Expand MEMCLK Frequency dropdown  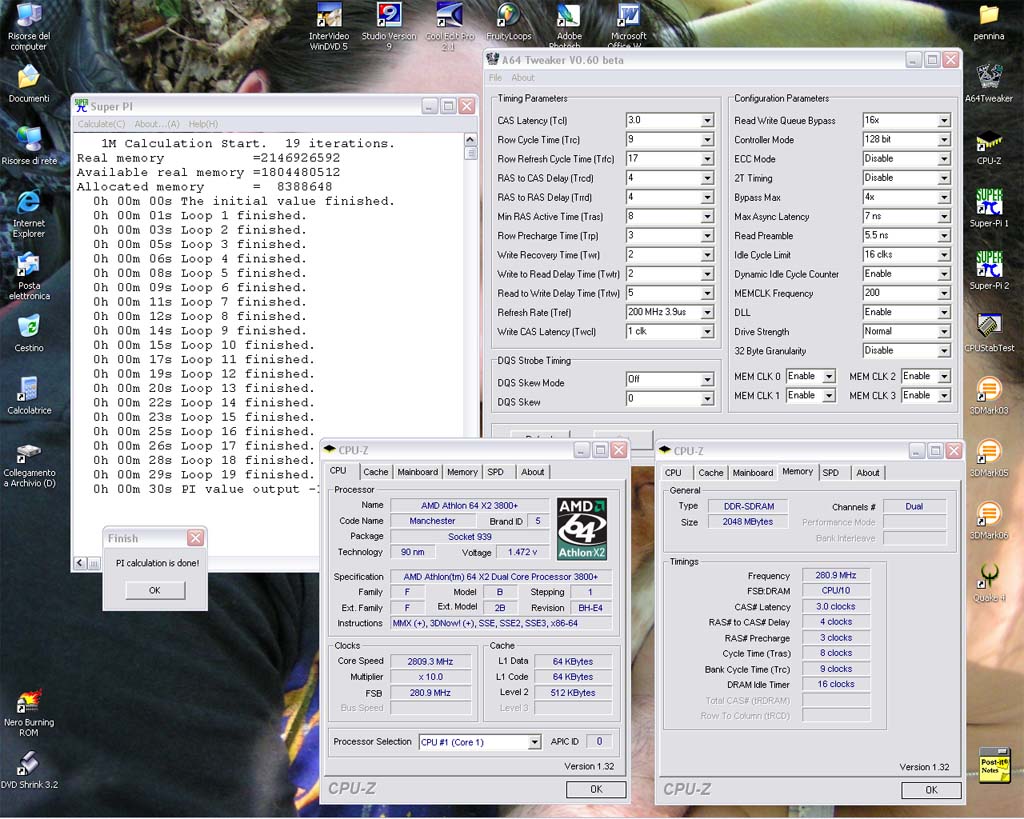[x=944, y=293]
